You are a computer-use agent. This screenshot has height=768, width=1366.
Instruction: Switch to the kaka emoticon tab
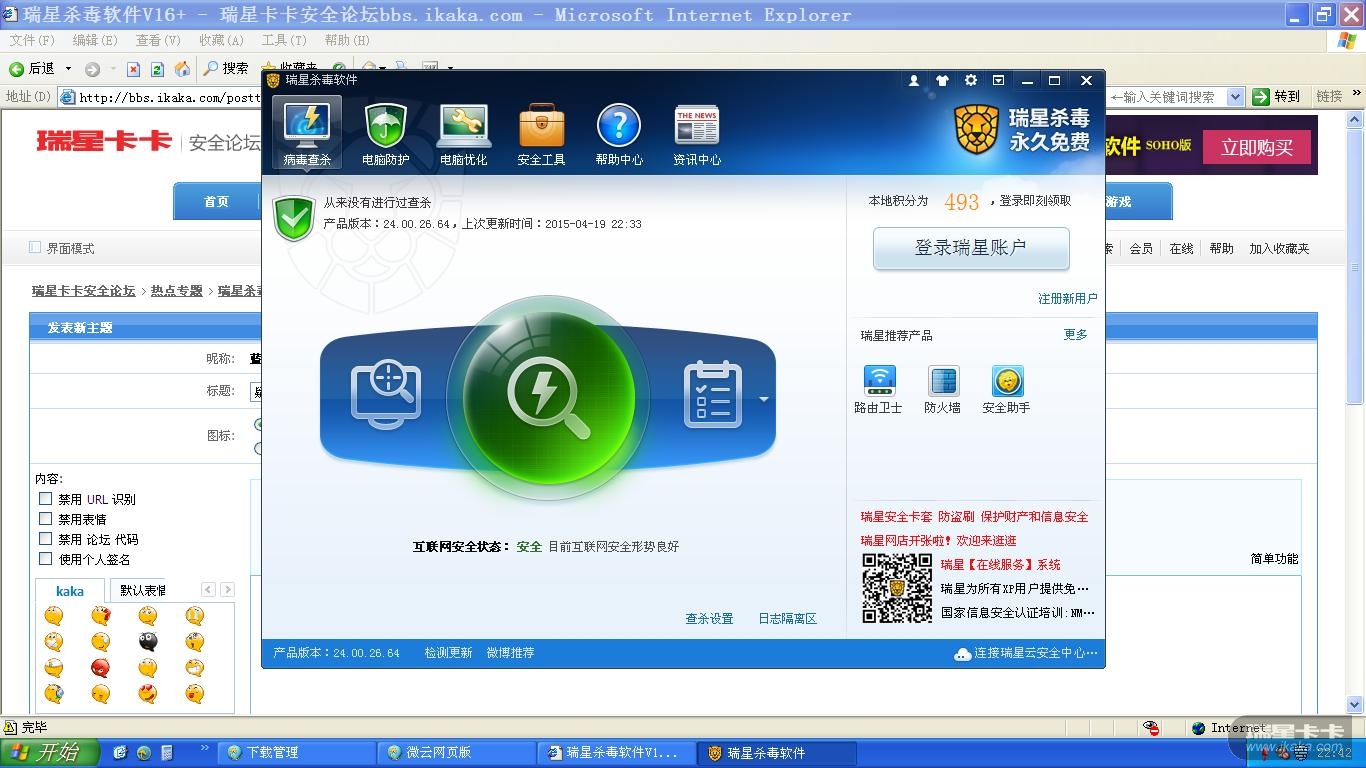click(x=70, y=590)
